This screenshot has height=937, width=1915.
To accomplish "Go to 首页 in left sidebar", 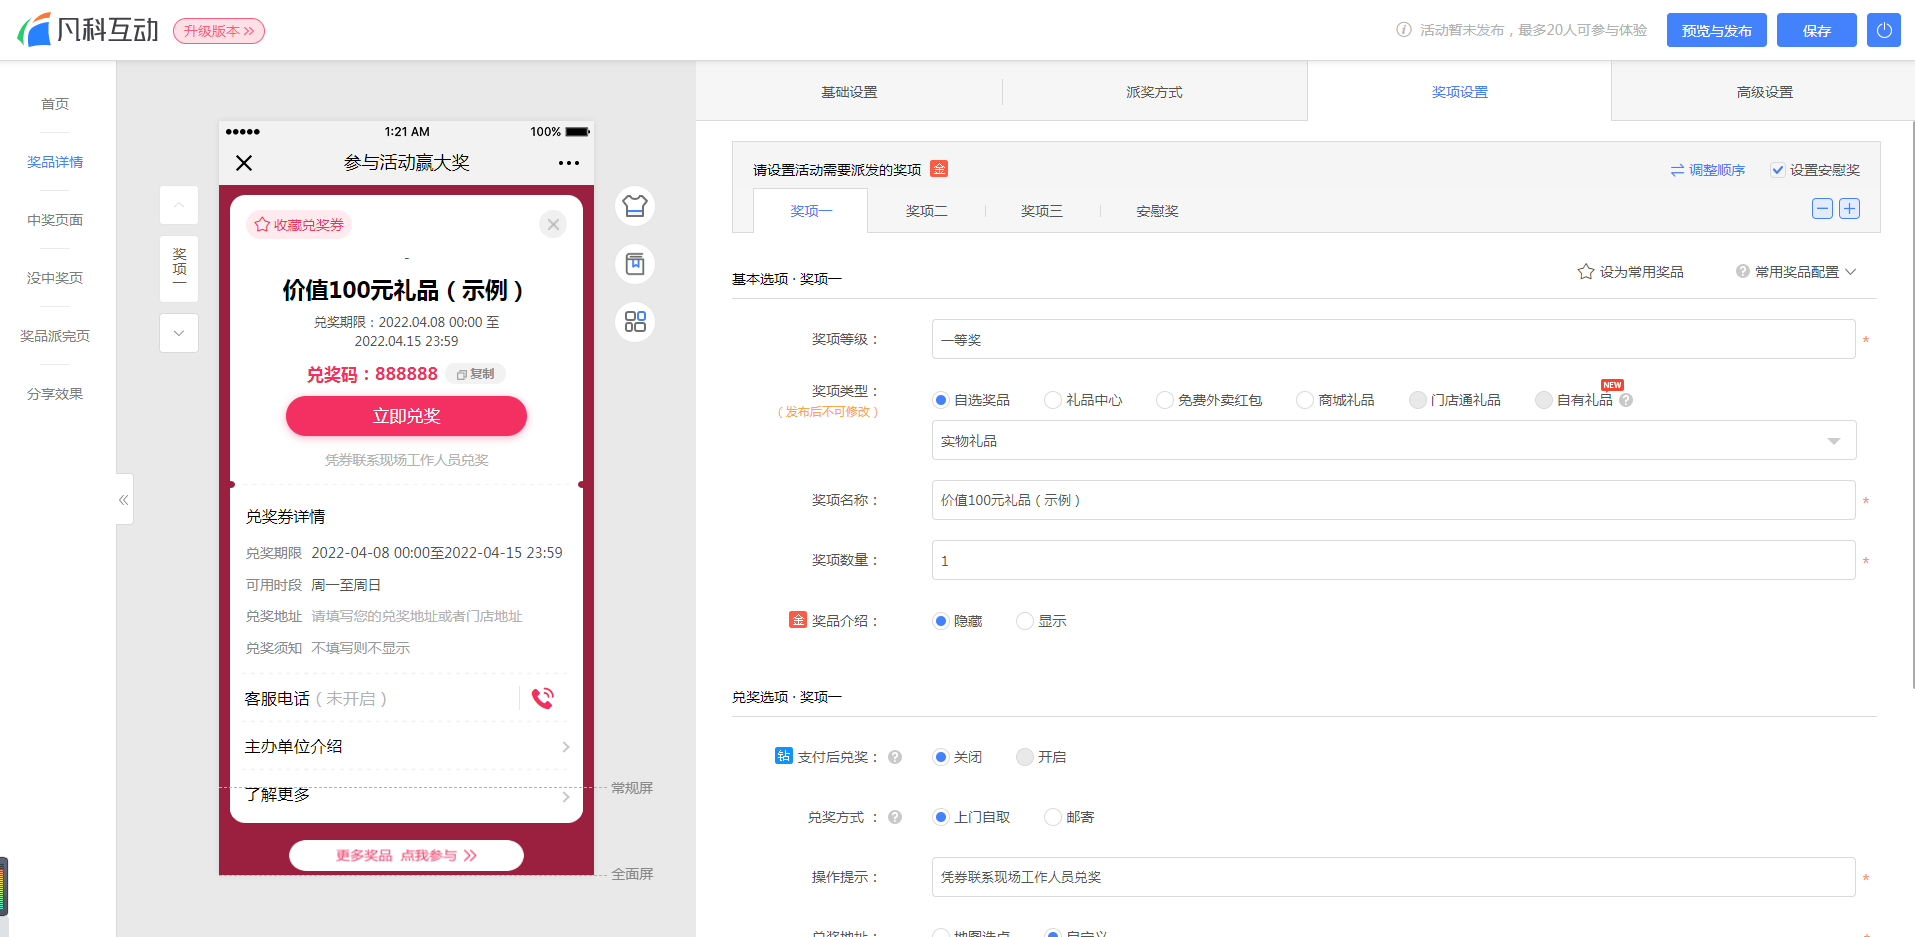I will click(x=55, y=104).
